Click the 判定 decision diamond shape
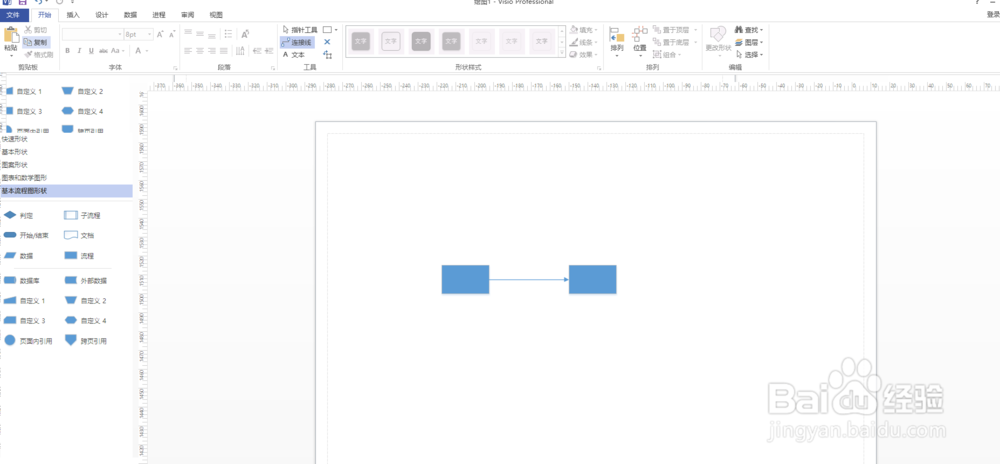 [x=10, y=215]
